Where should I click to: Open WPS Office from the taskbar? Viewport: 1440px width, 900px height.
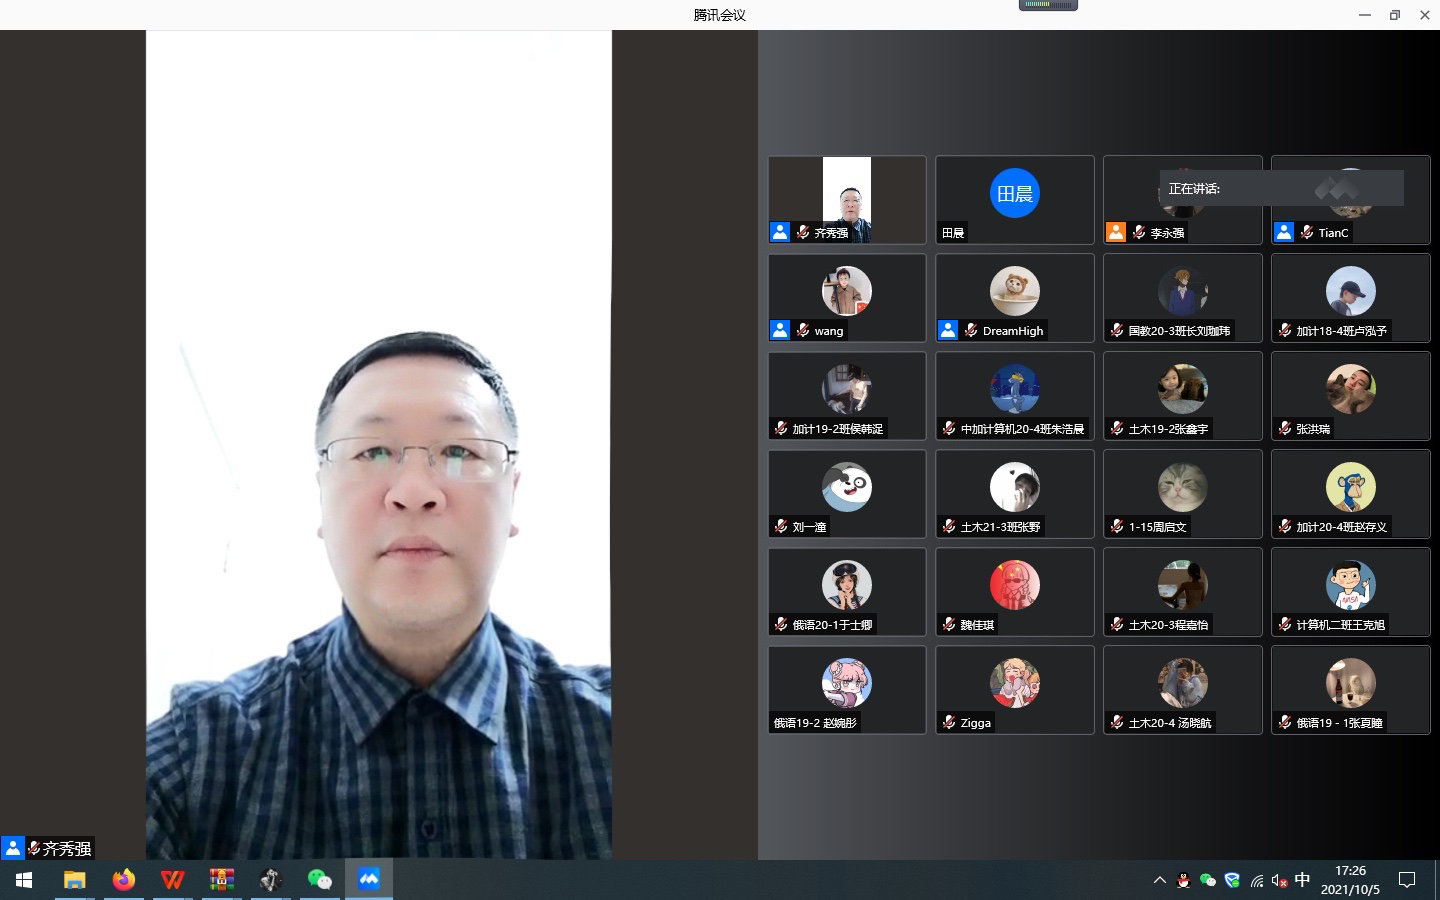(x=172, y=880)
